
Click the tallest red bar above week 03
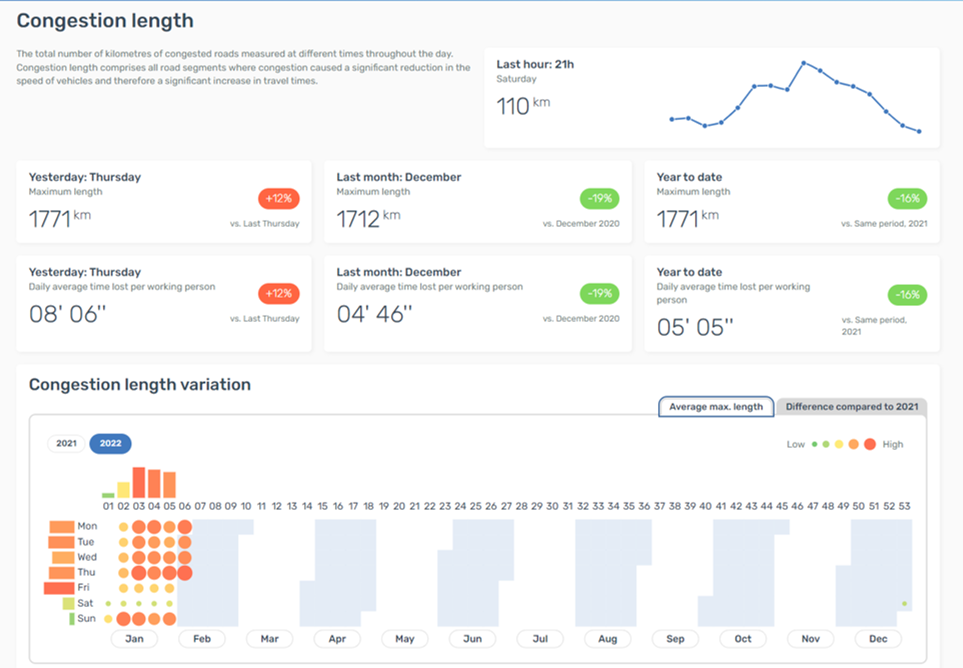(139, 482)
